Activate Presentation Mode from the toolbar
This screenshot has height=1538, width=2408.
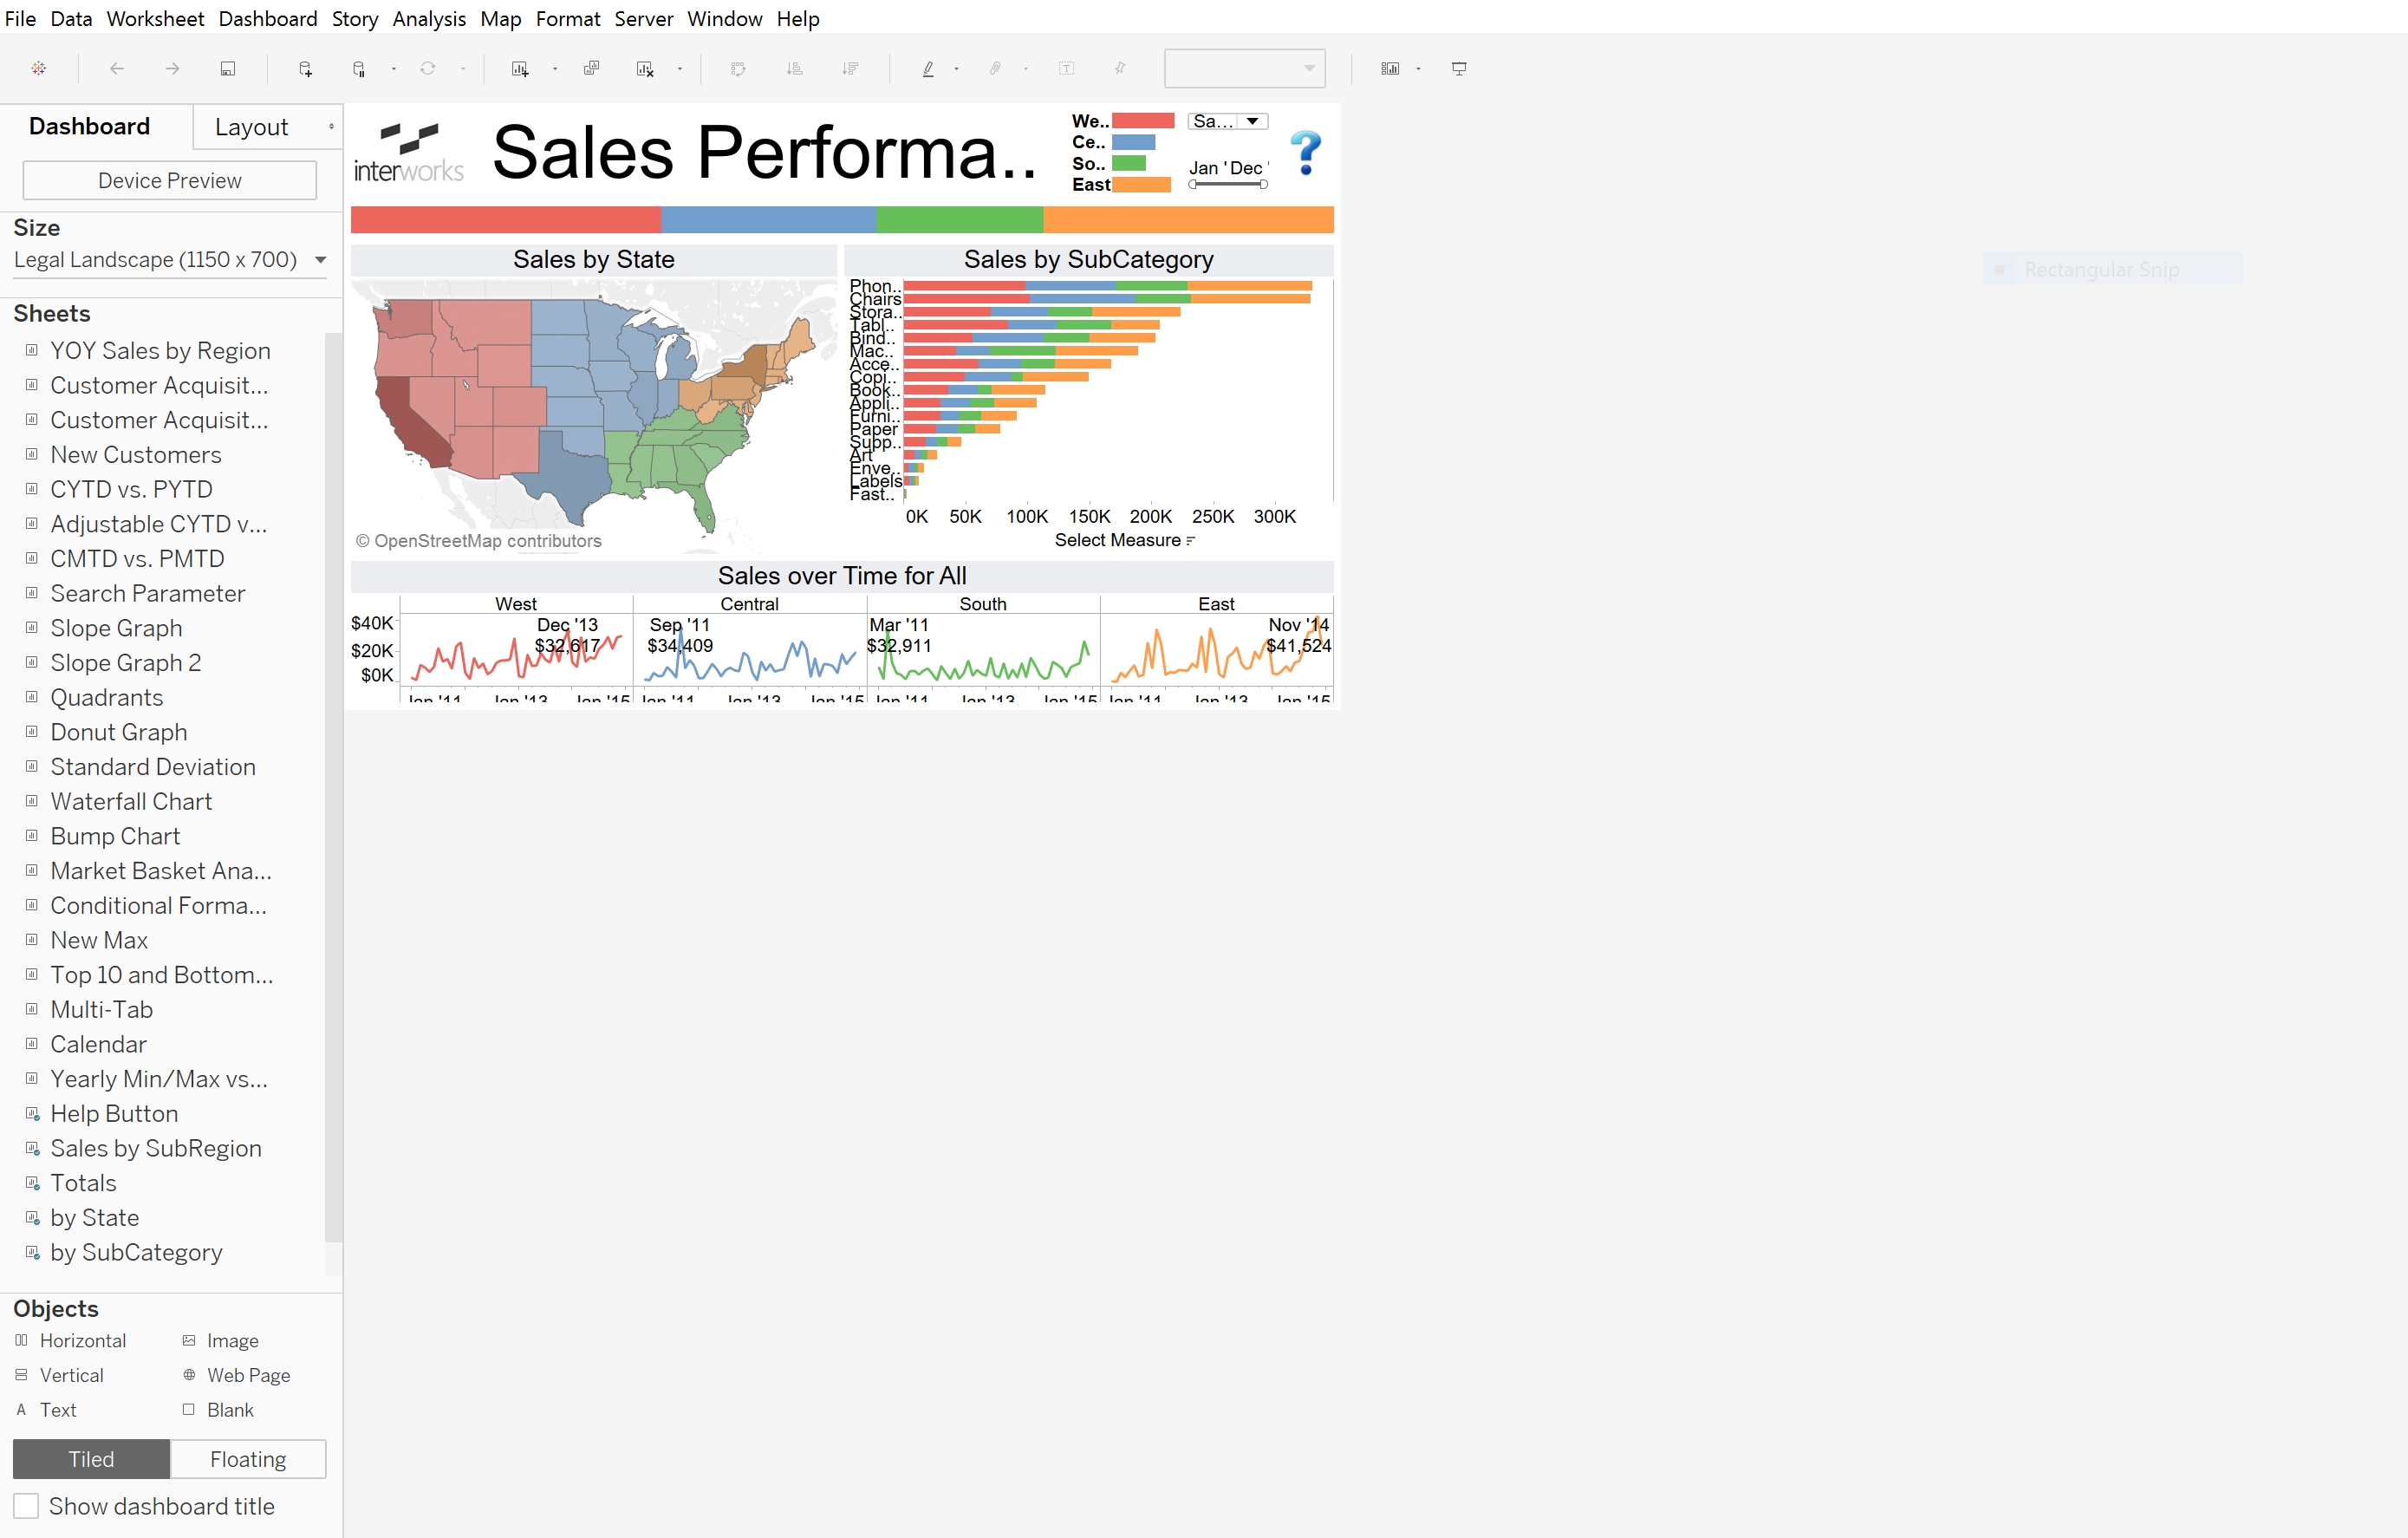[1459, 68]
